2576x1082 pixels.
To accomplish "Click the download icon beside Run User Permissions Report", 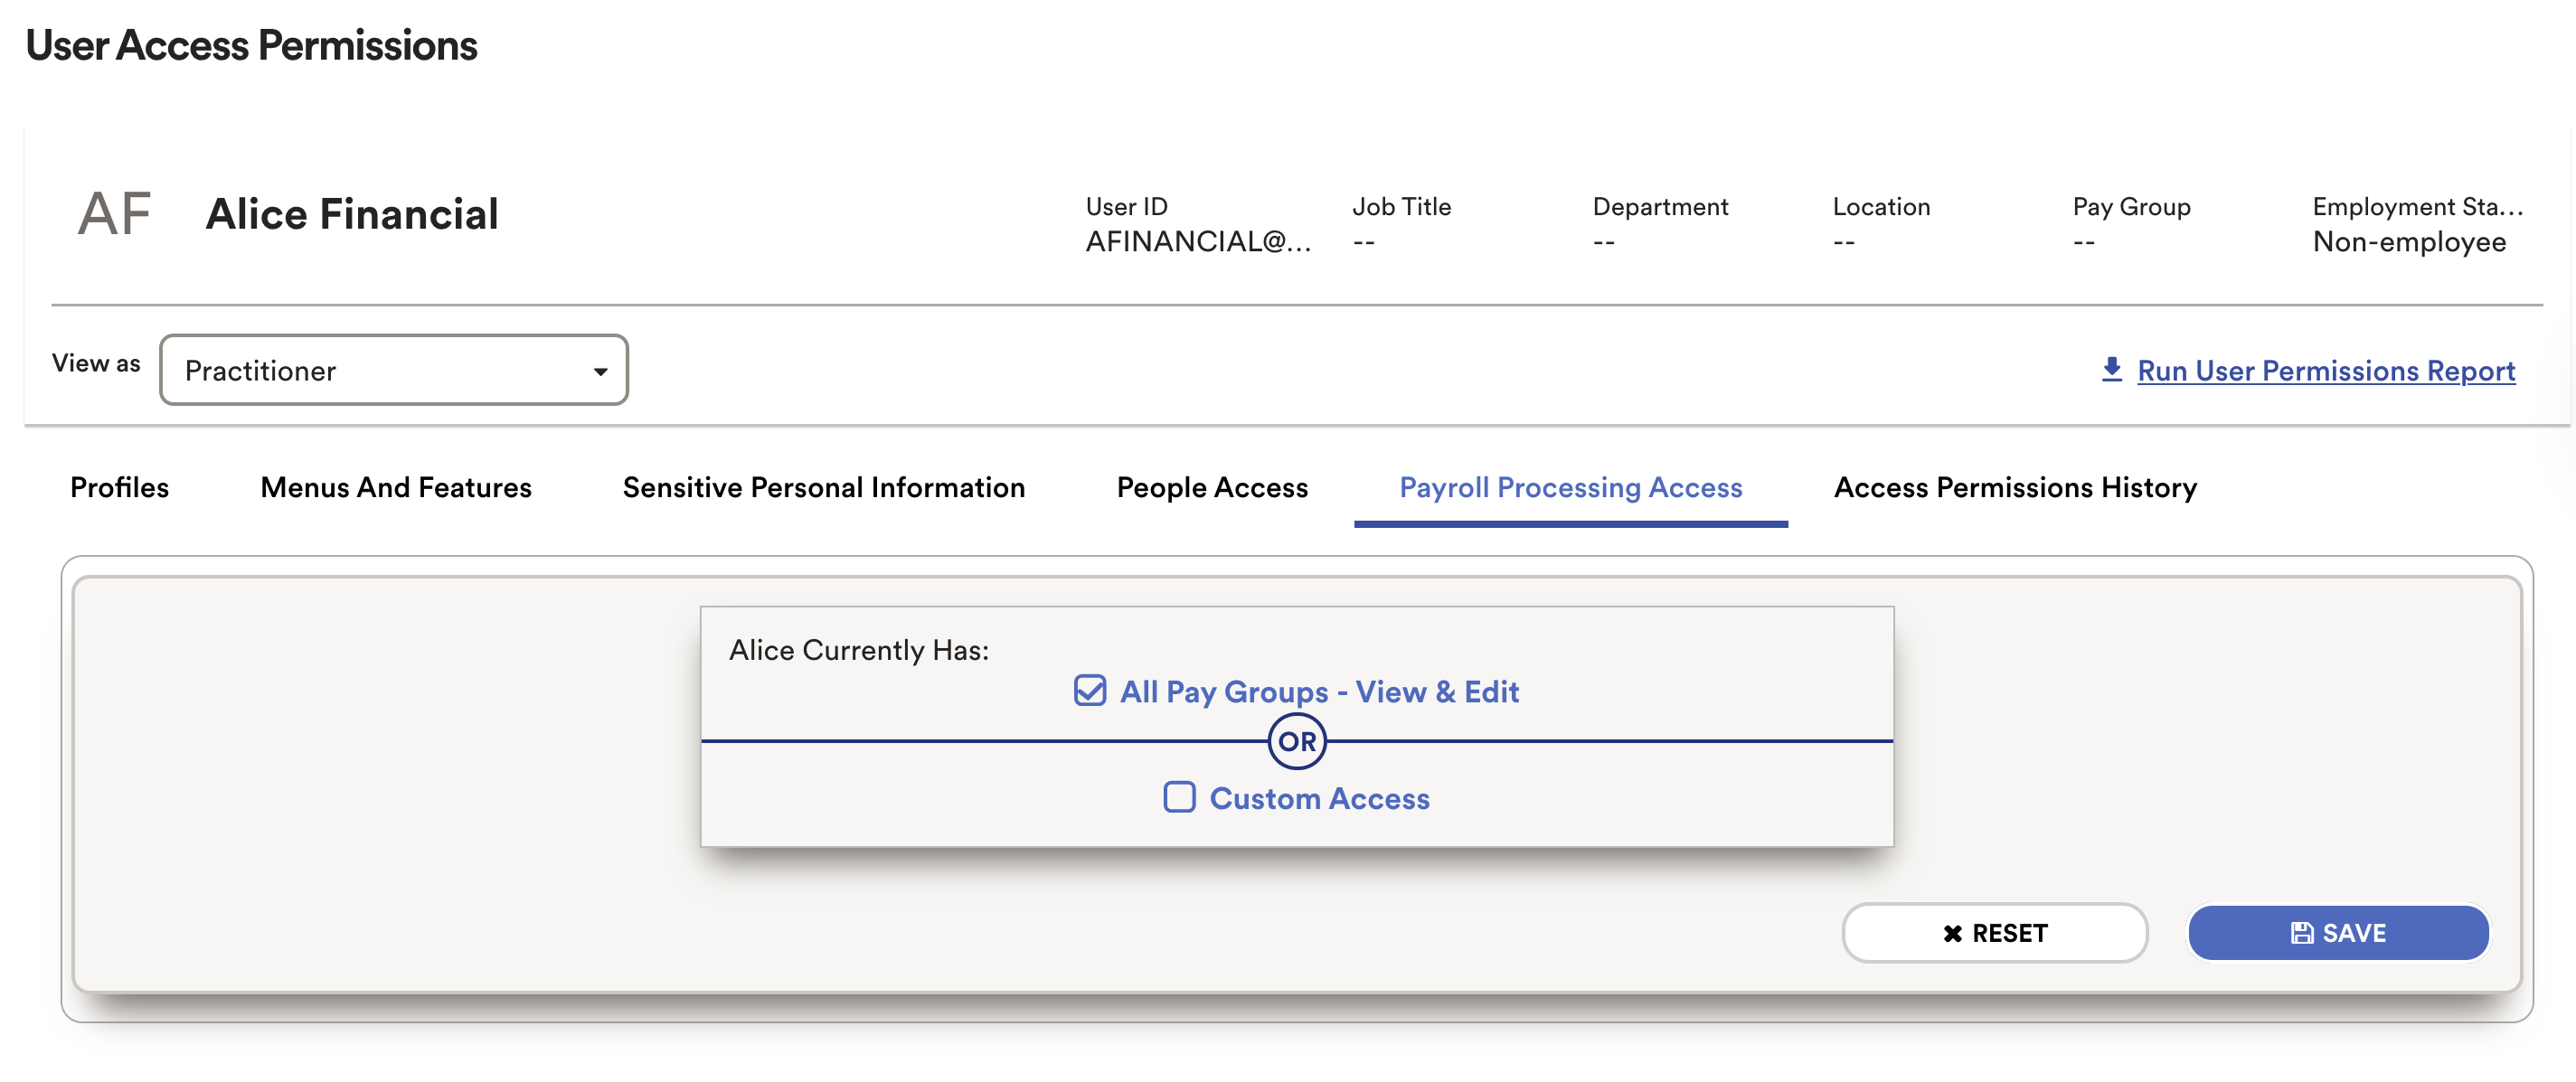I will 2111,369.
